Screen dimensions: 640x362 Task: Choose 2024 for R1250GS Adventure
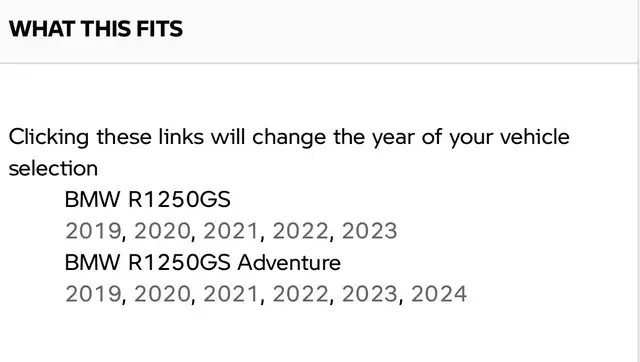(x=439, y=294)
